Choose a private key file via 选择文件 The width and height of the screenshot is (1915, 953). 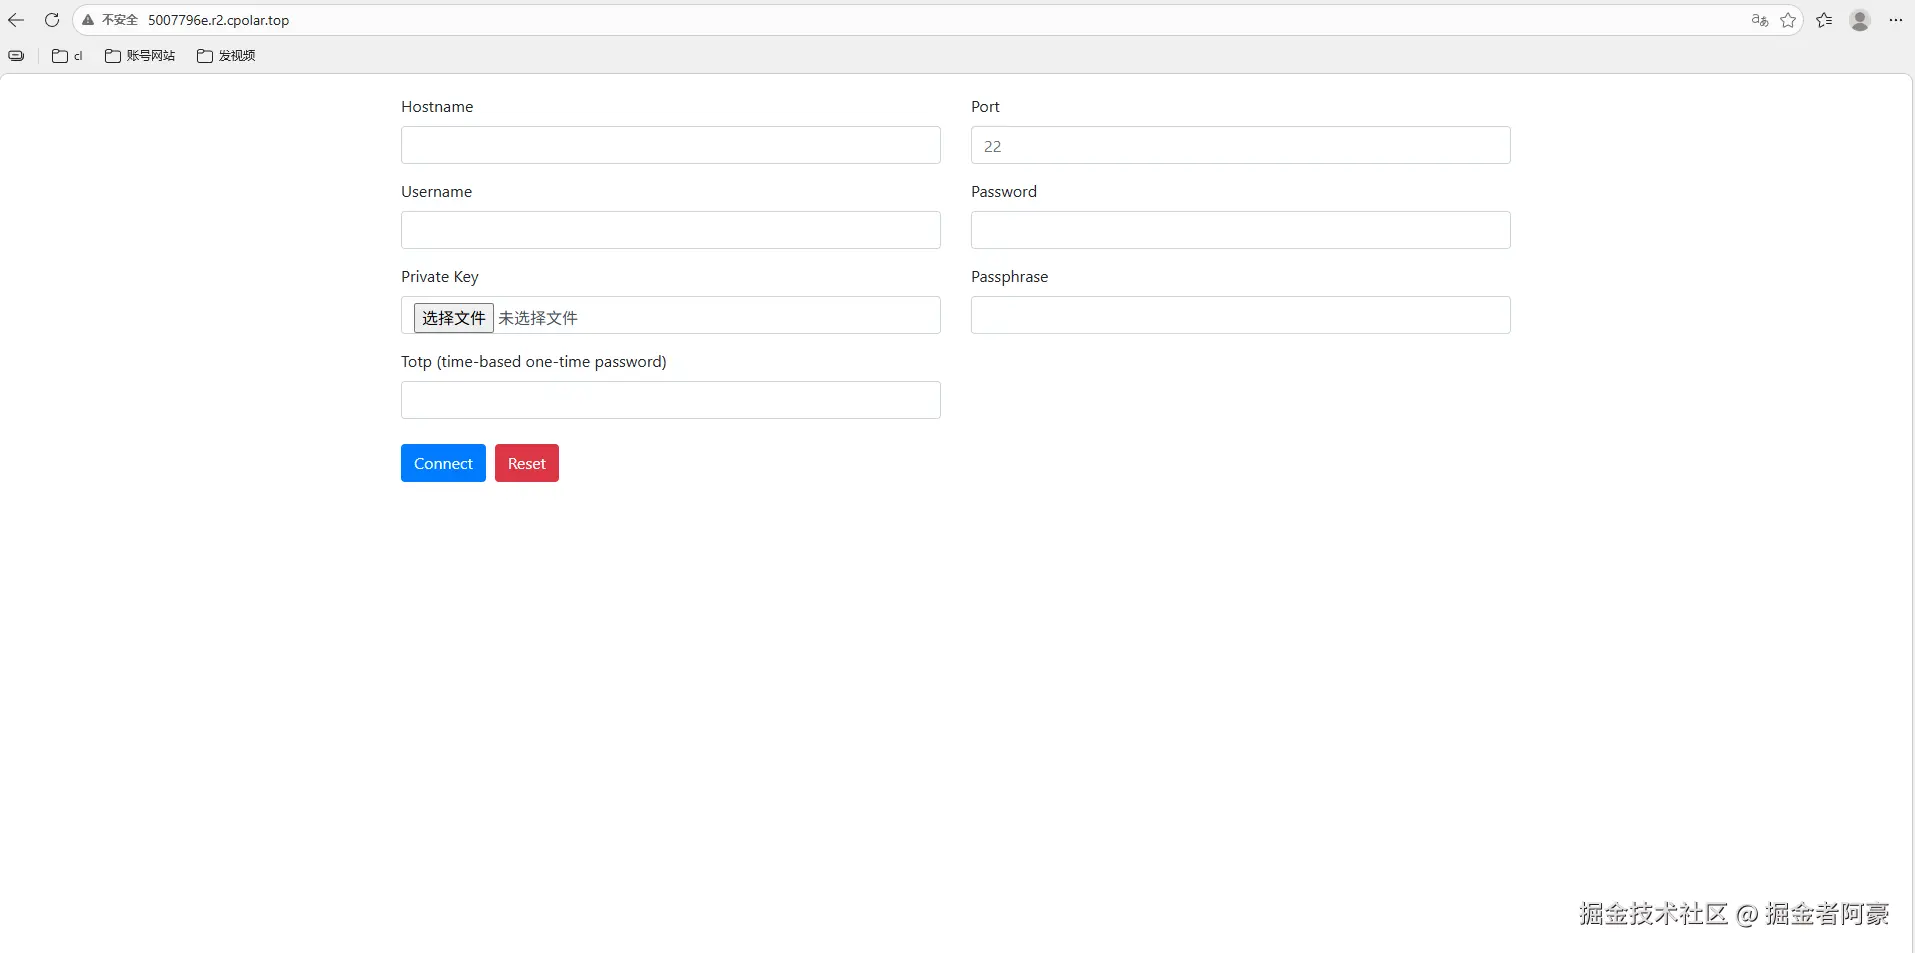click(x=454, y=318)
